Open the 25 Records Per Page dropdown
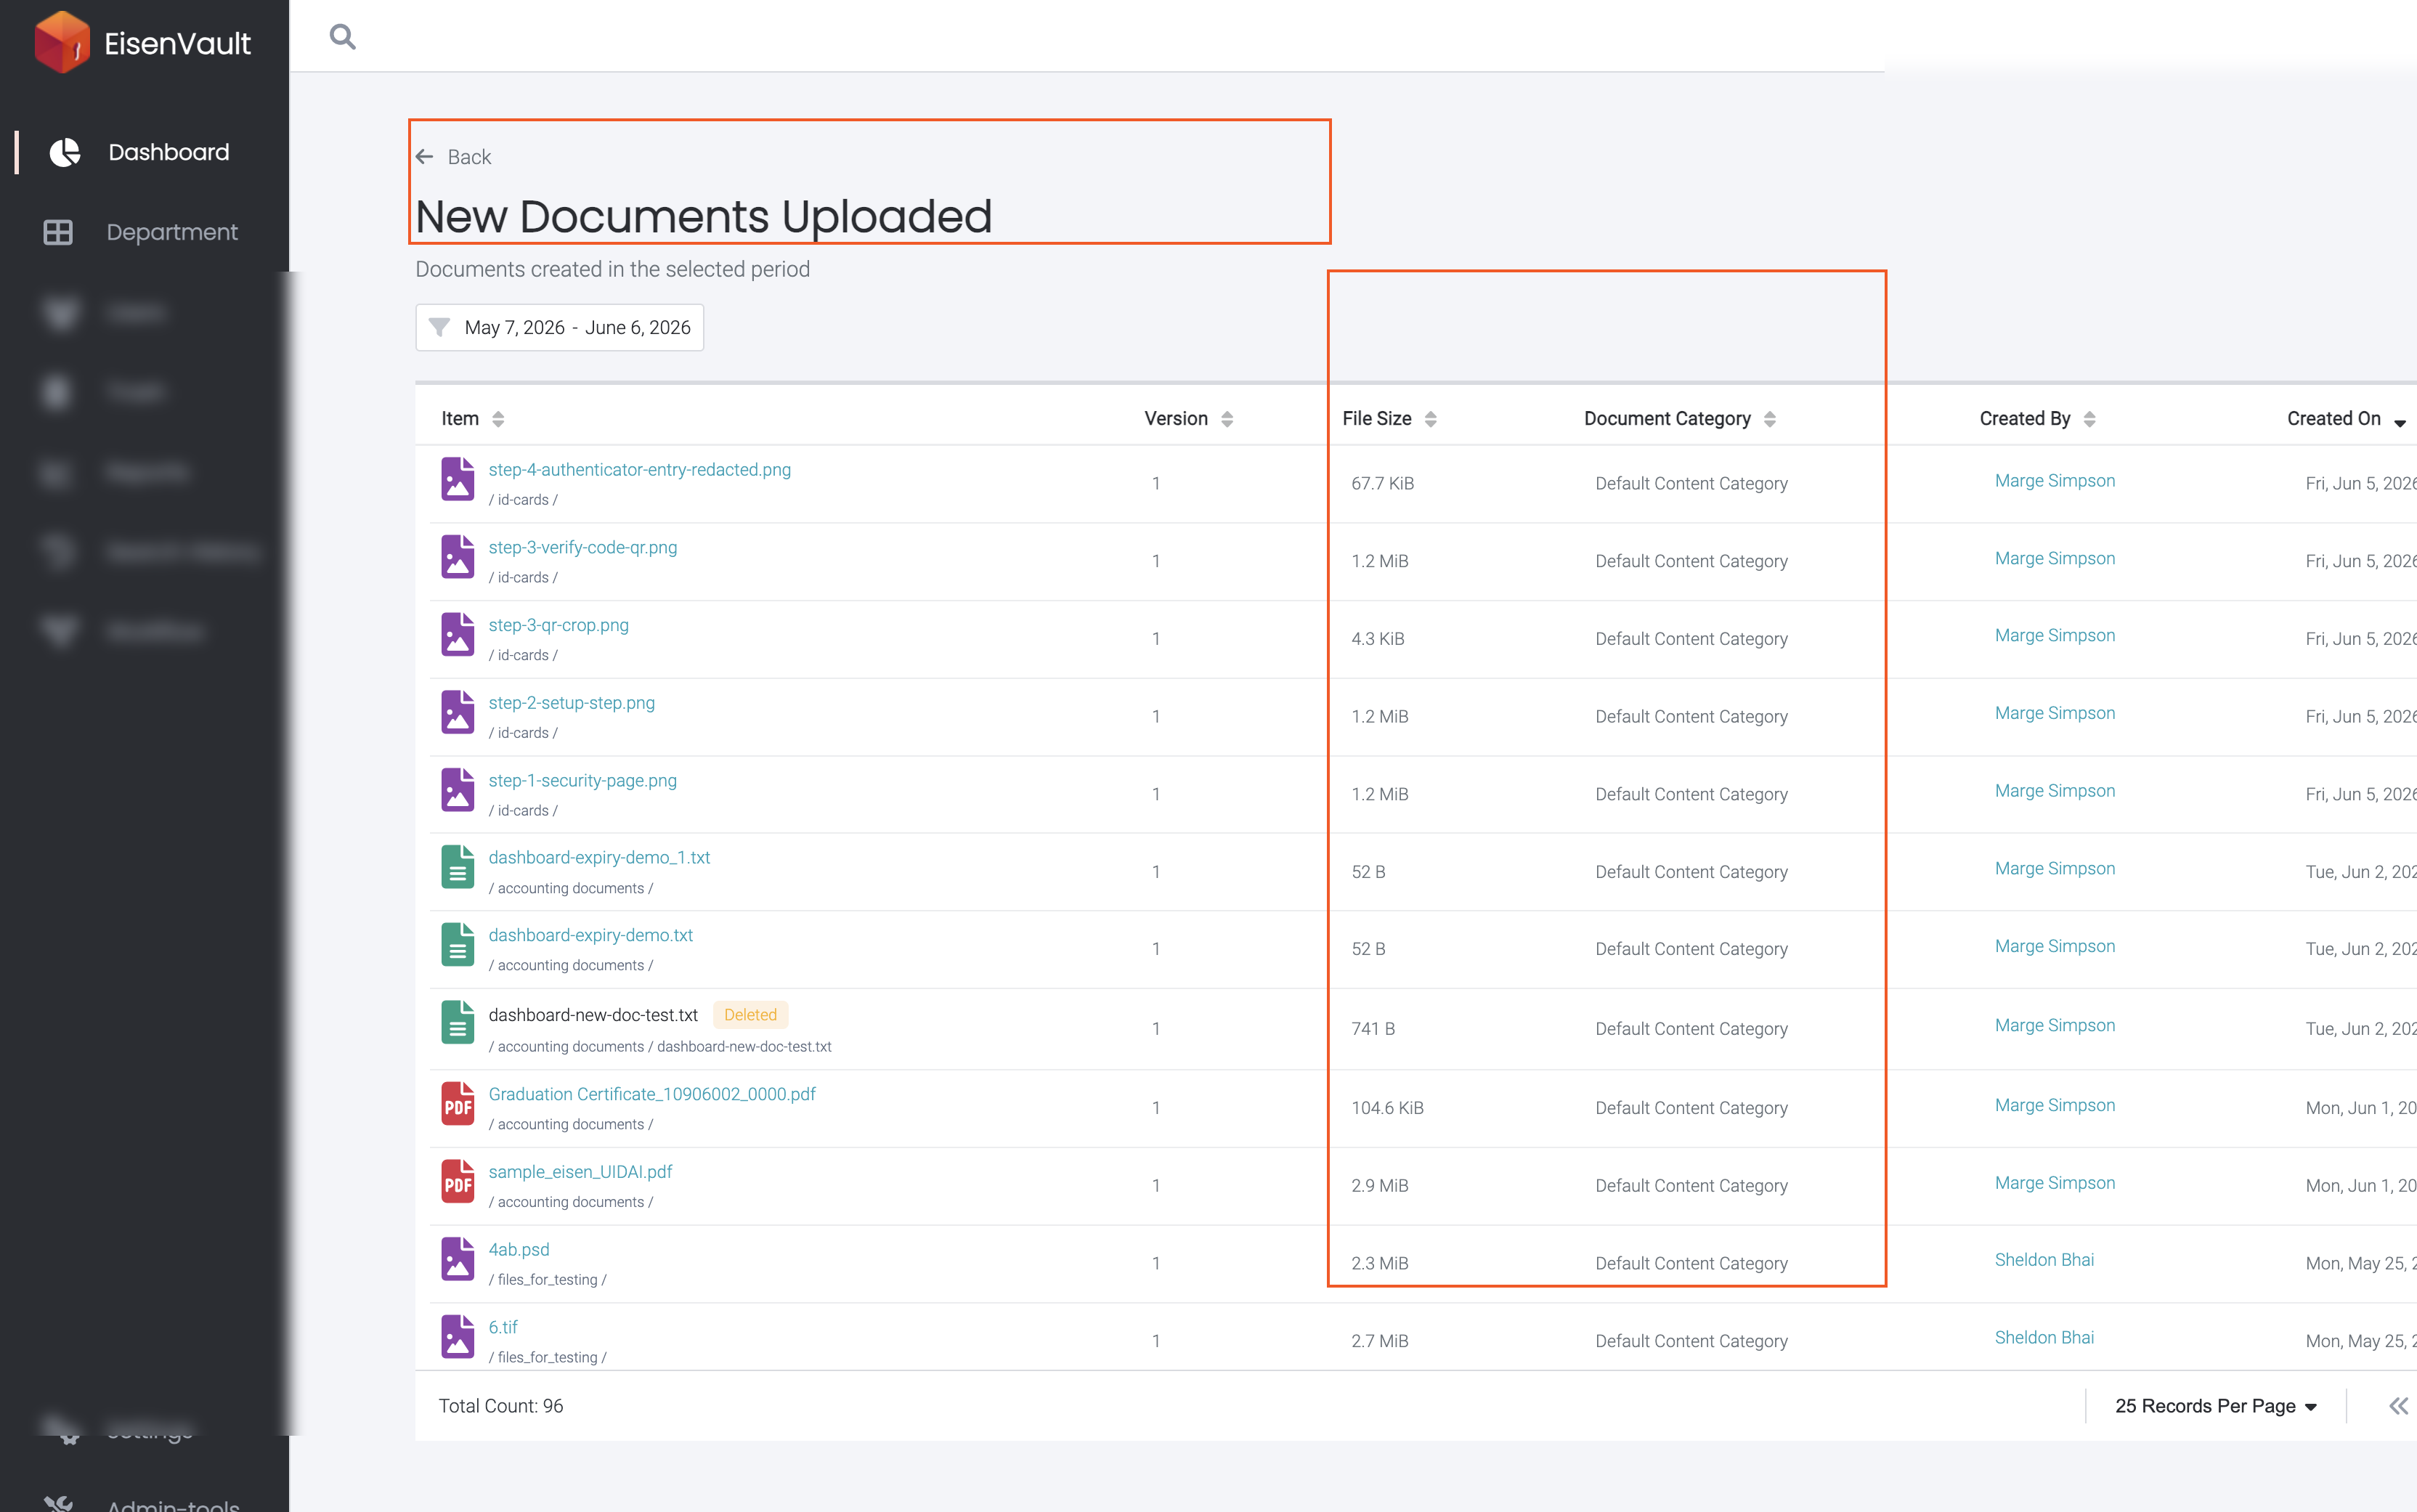2417x1512 pixels. [x=2215, y=1406]
